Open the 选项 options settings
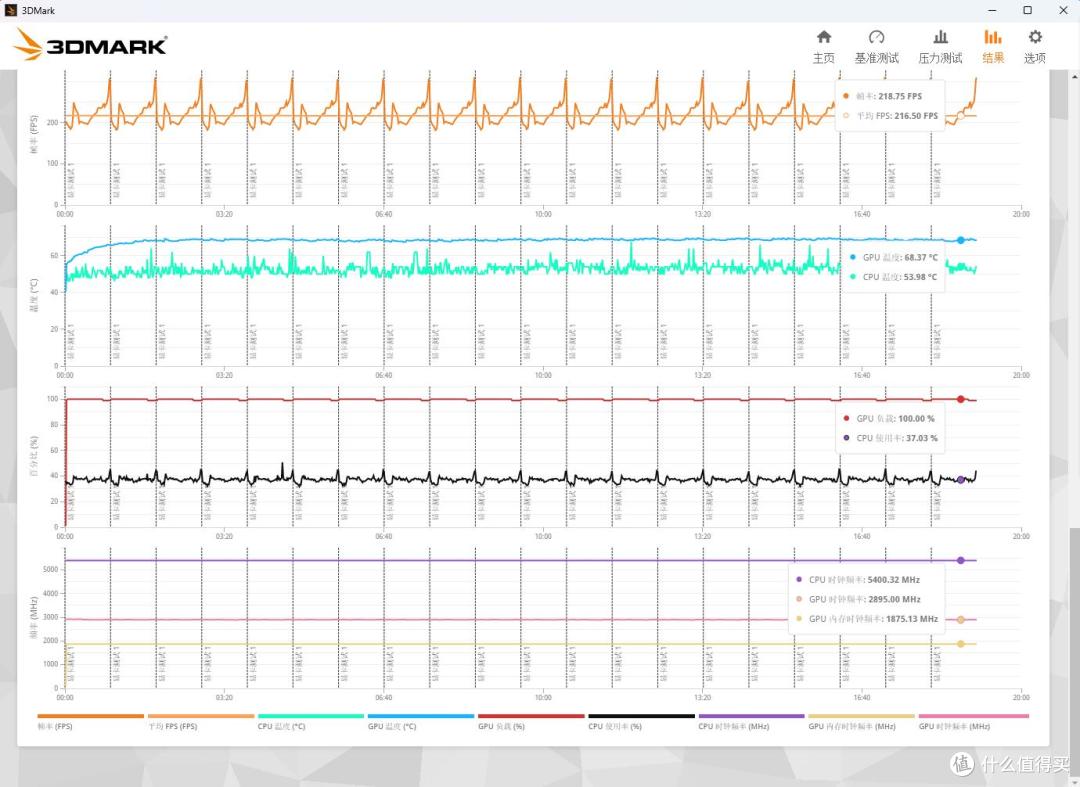This screenshot has height=787, width=1080. [x=1035, y=47]
